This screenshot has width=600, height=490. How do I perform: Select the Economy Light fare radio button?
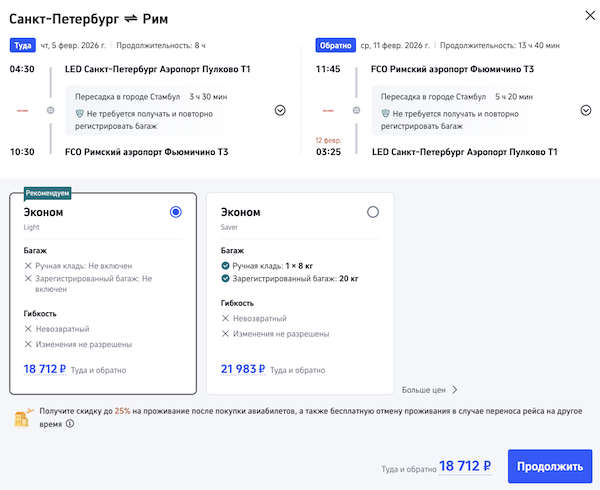pos(176,212)
